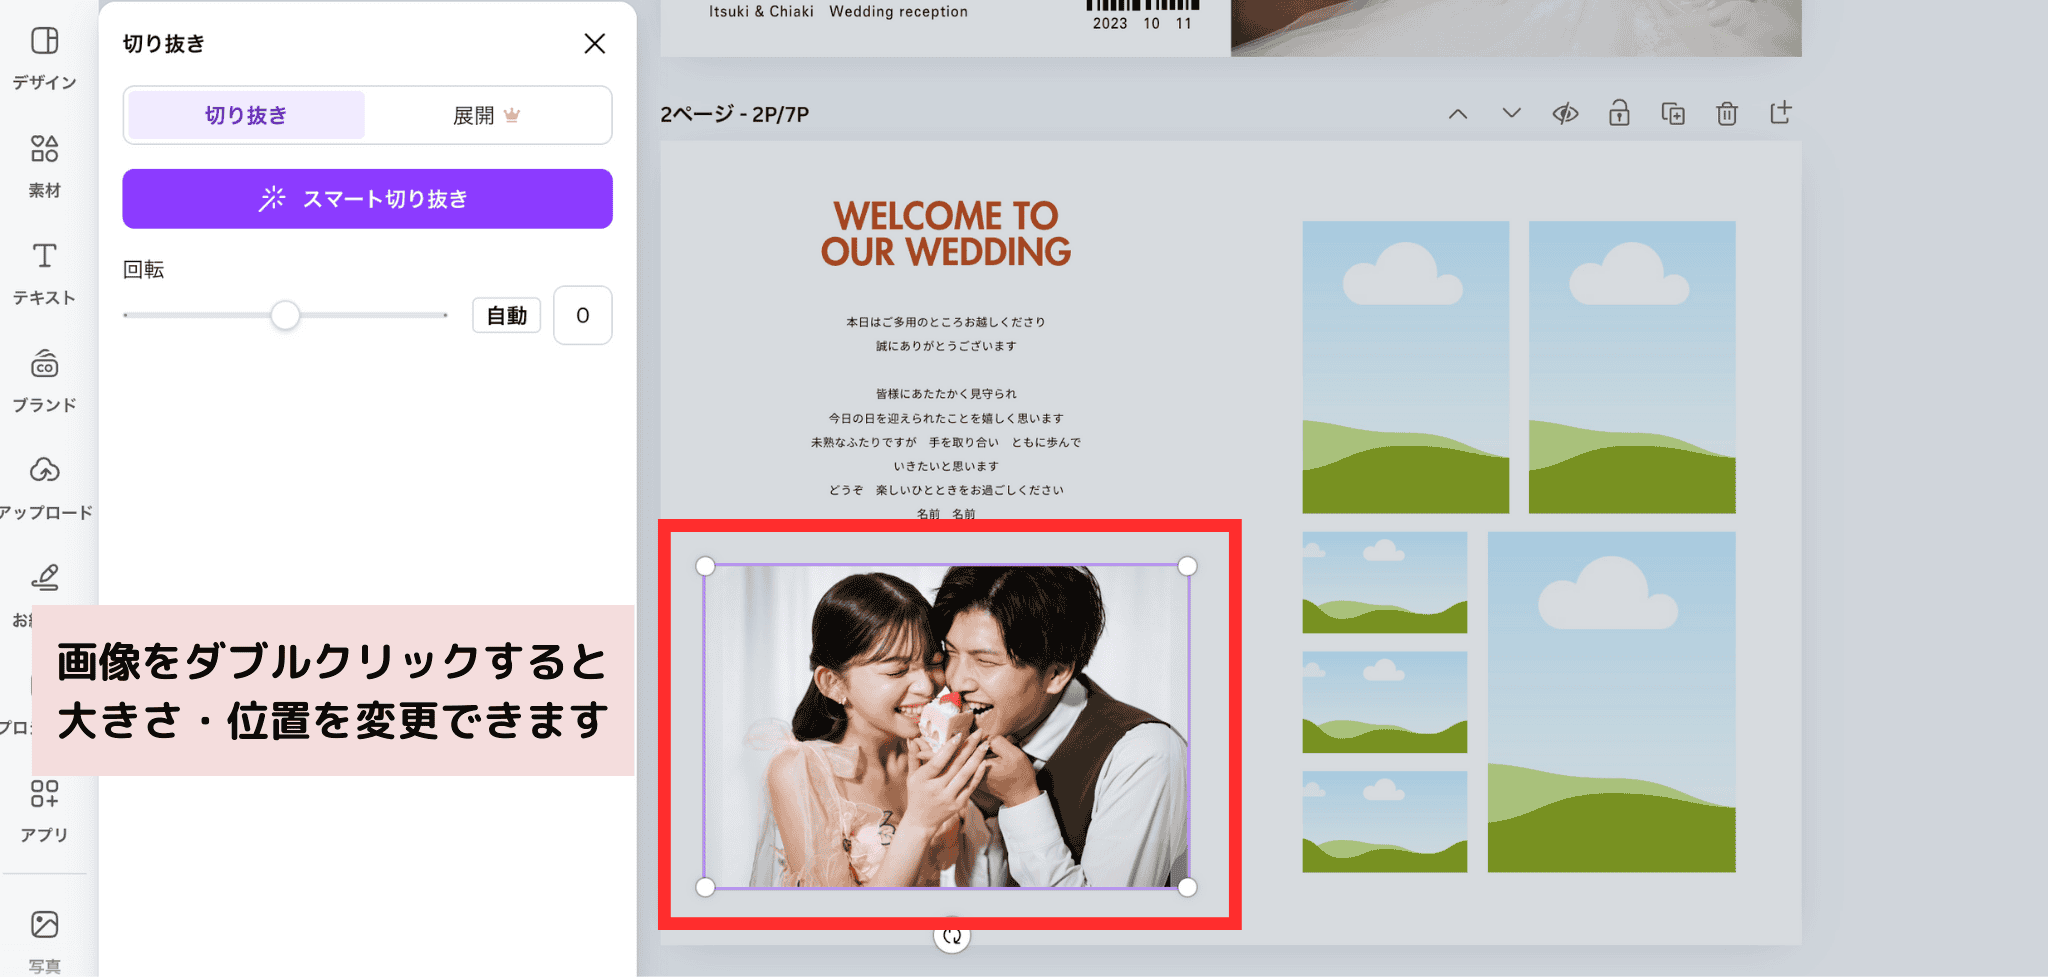
Task: Select the テキスト (Text) tool
Action: tap(44, 272)
